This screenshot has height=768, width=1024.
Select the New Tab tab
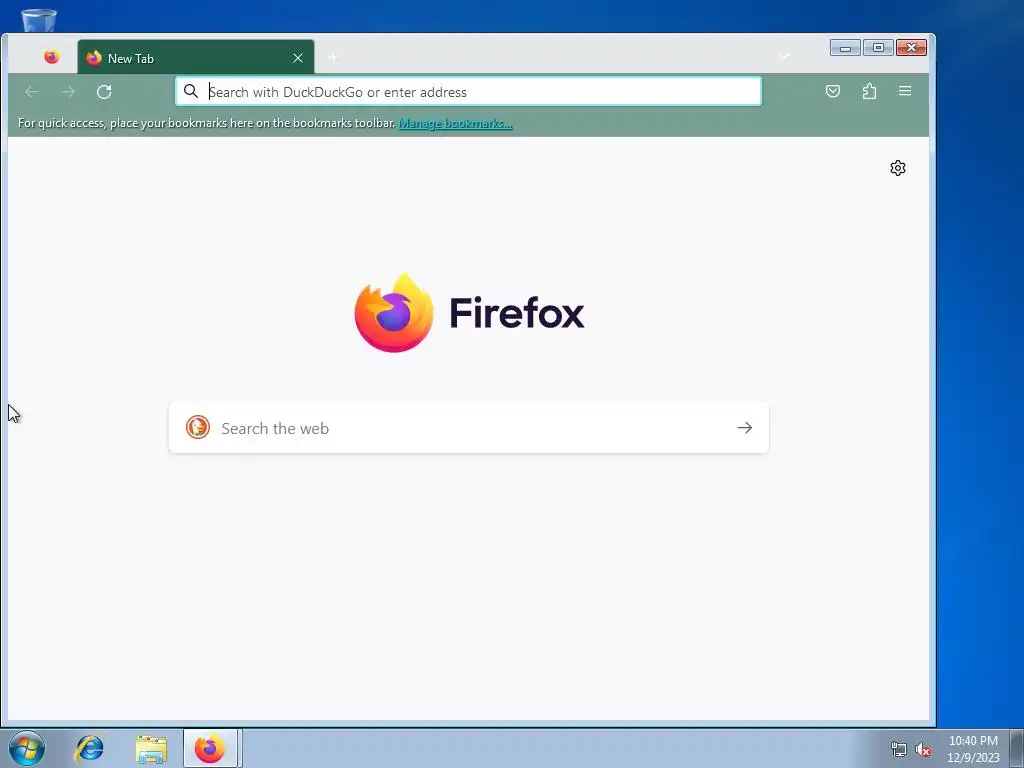(x=195, y=57)
